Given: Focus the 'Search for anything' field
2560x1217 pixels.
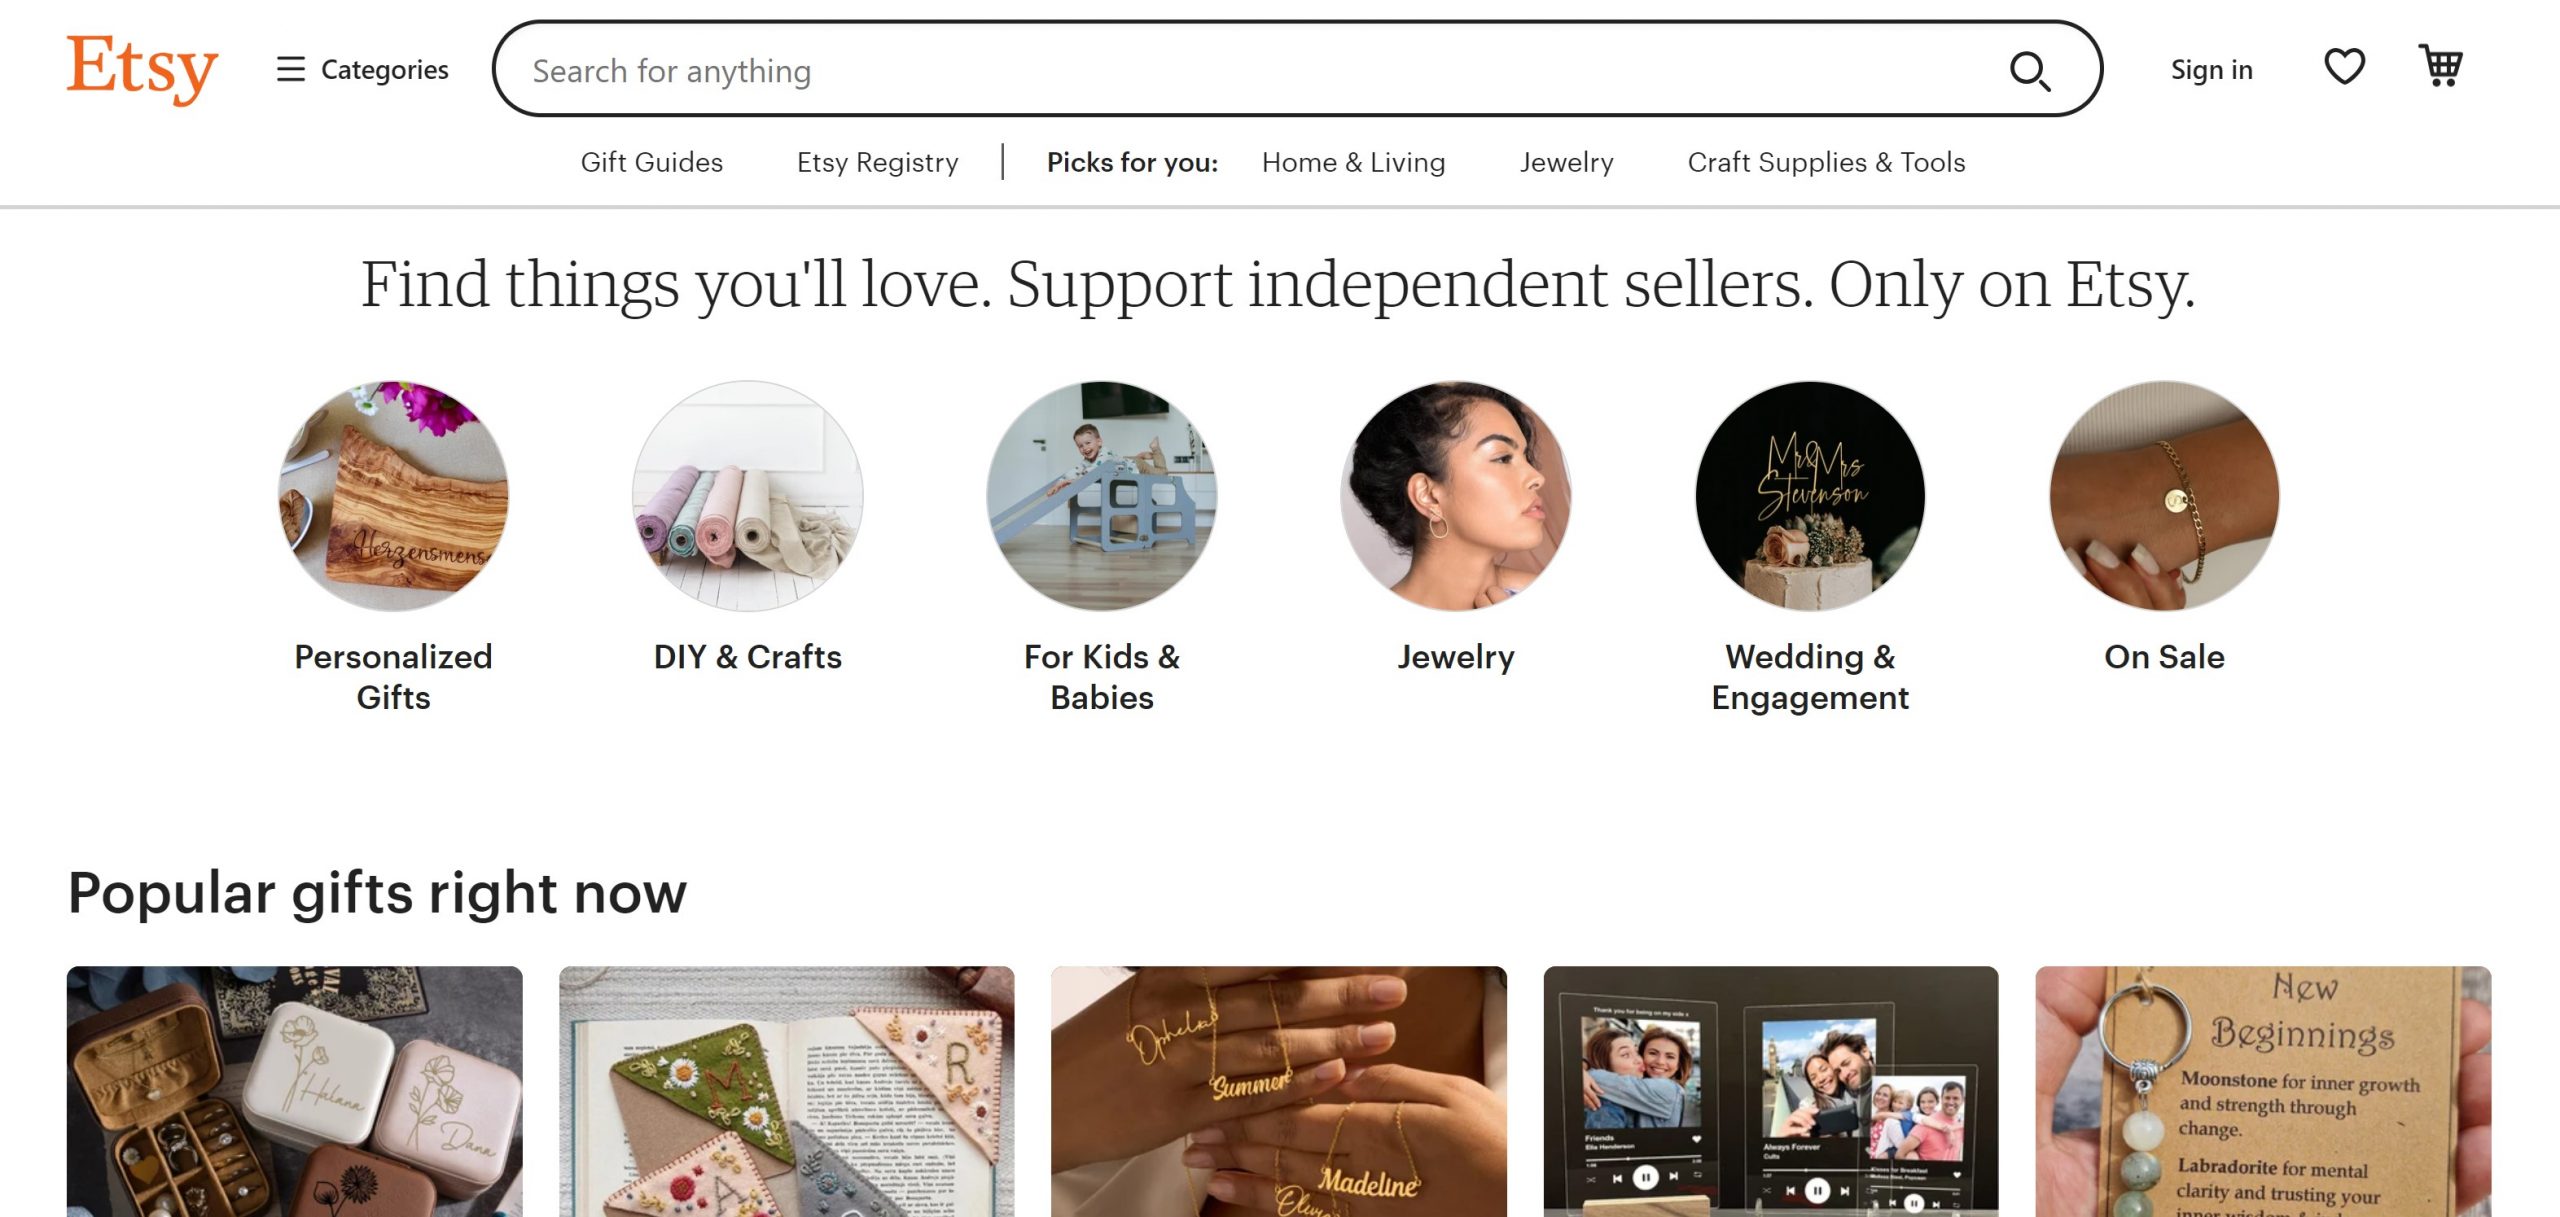Looking at the screenshot, I should coord(1200,71).
